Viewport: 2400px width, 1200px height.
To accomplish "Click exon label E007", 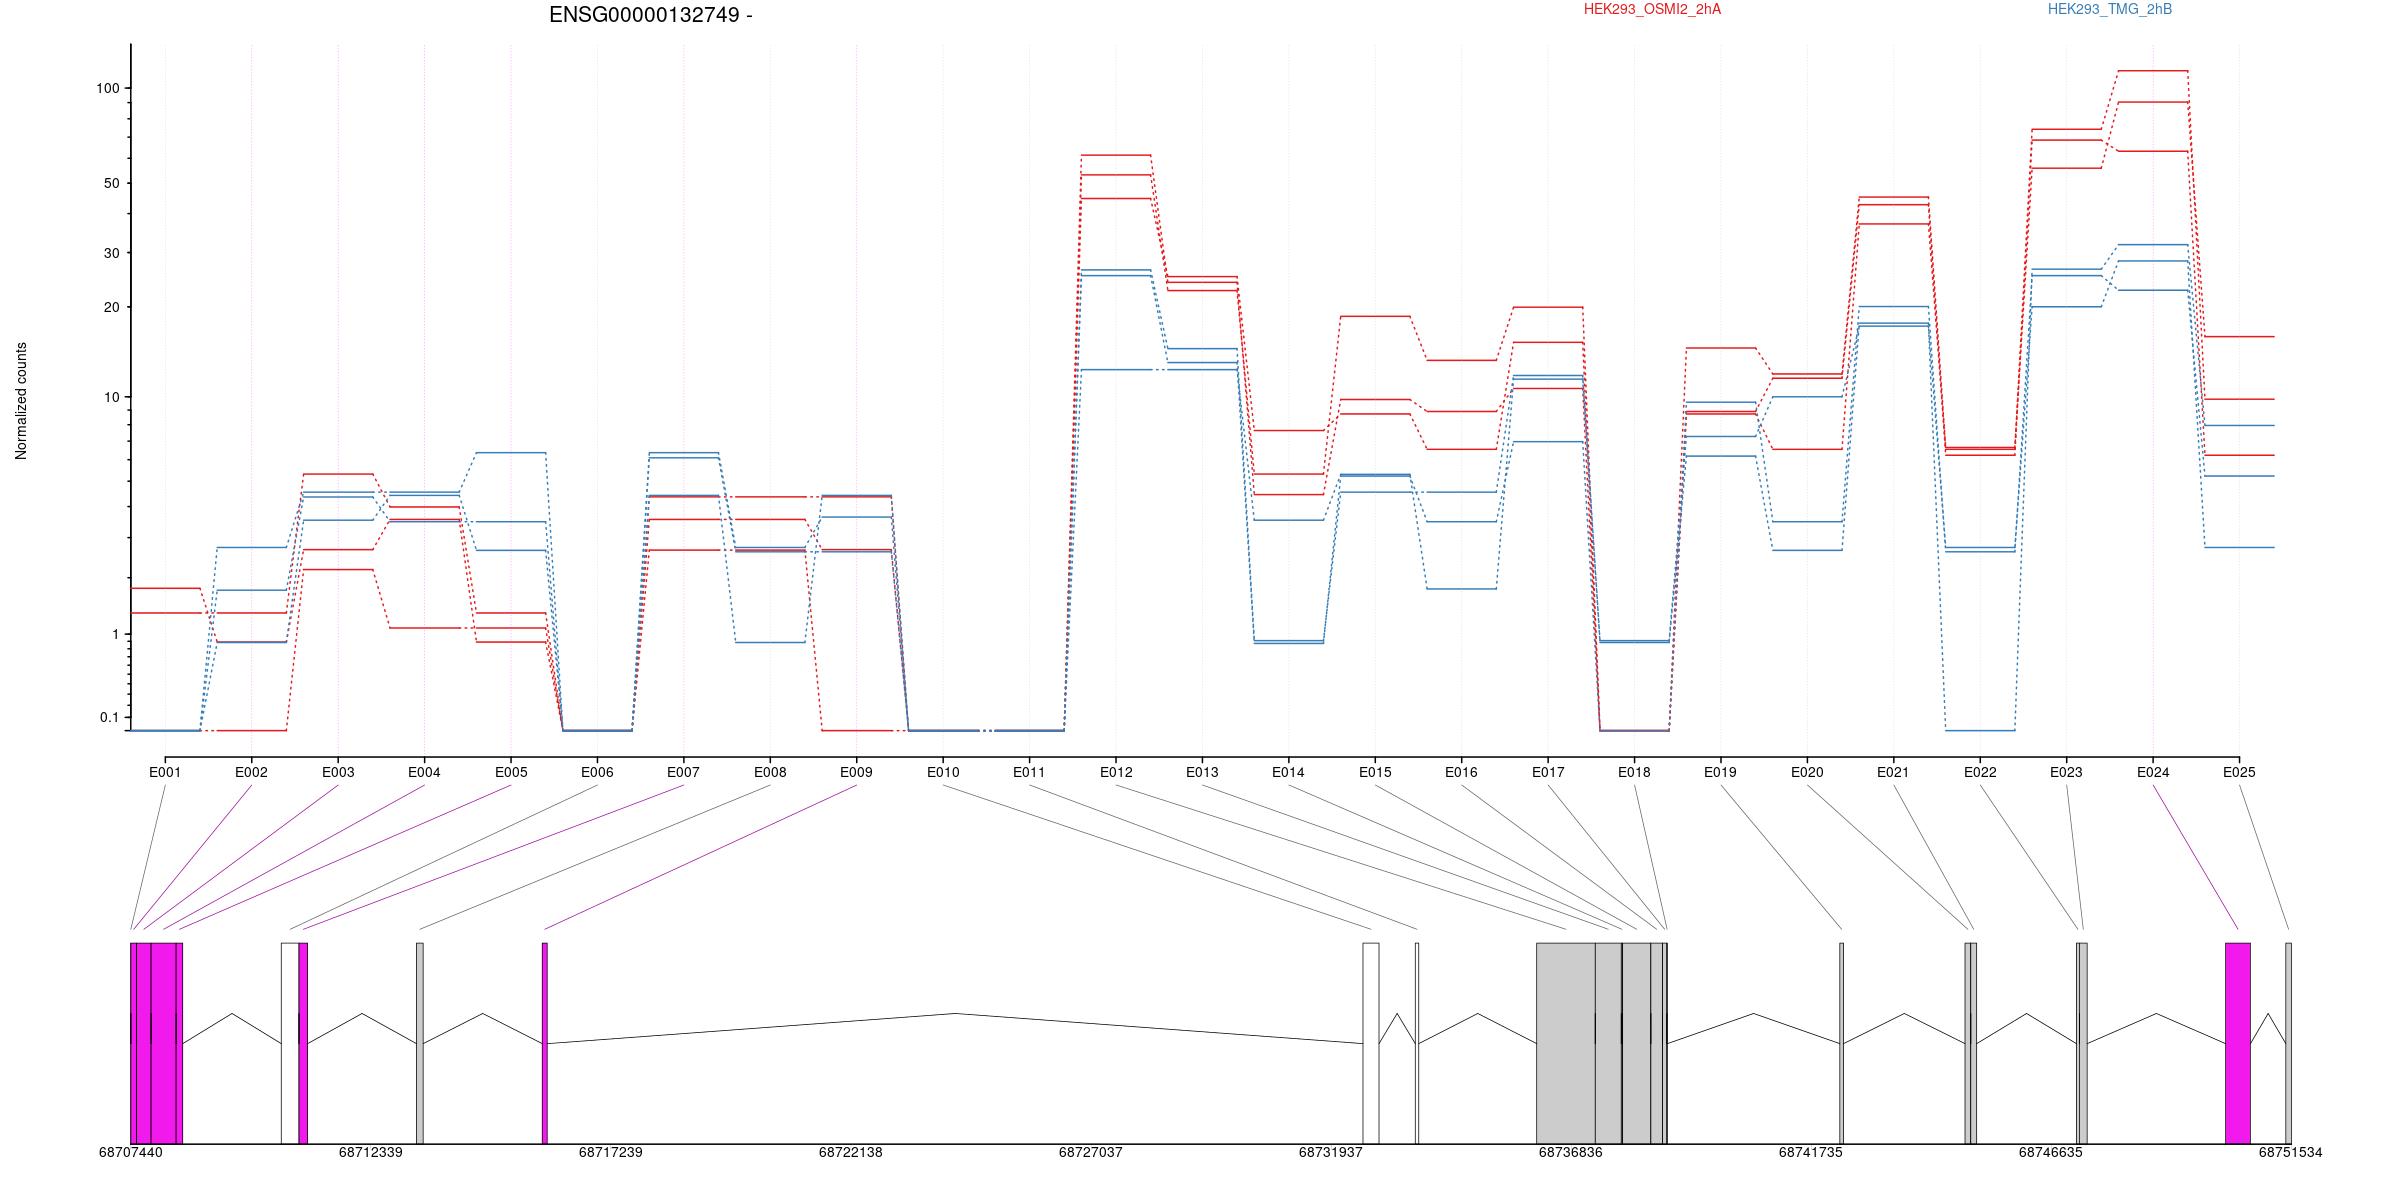I will click(x=683, y=772).
